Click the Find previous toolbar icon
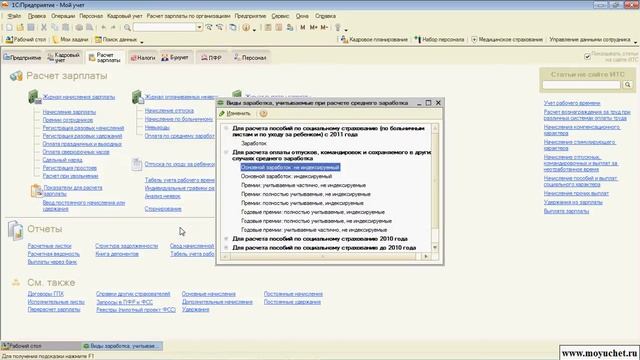The image size is (640, 360). tap(220, 27)
